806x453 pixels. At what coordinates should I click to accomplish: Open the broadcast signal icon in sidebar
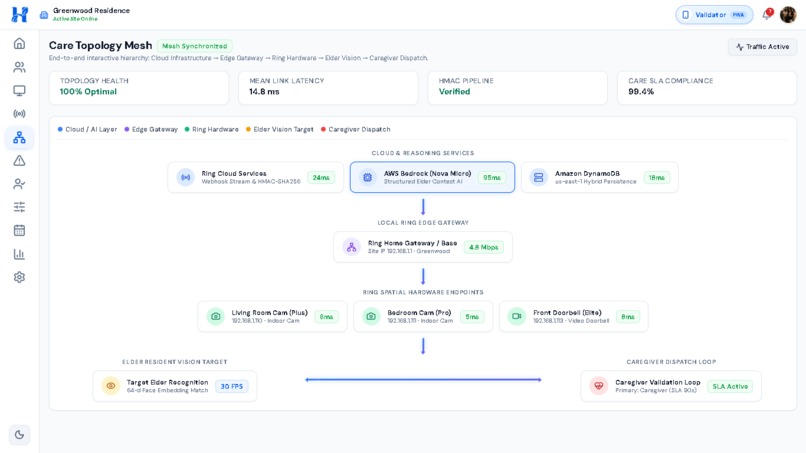(19, 114)
